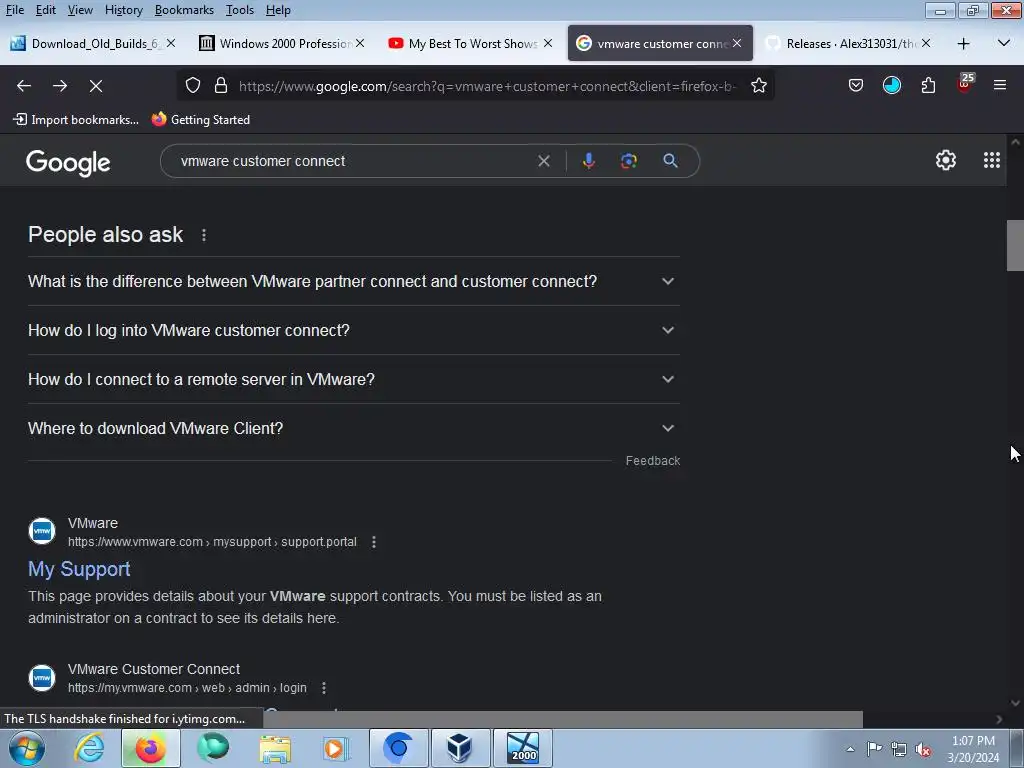Clear the Google search box
Image resolution: width=1024 pixels, height=768 pixels.
click(x=543, y=161)
